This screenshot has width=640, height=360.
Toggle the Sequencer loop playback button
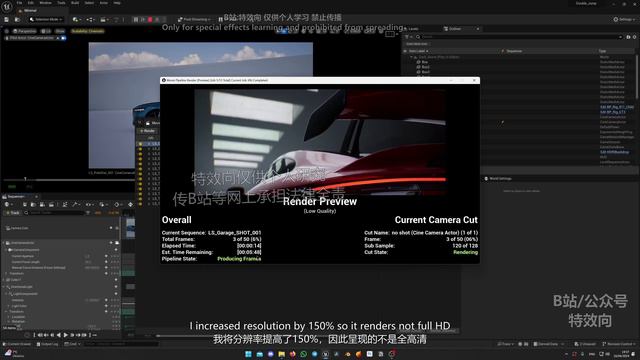pos(95,335)
